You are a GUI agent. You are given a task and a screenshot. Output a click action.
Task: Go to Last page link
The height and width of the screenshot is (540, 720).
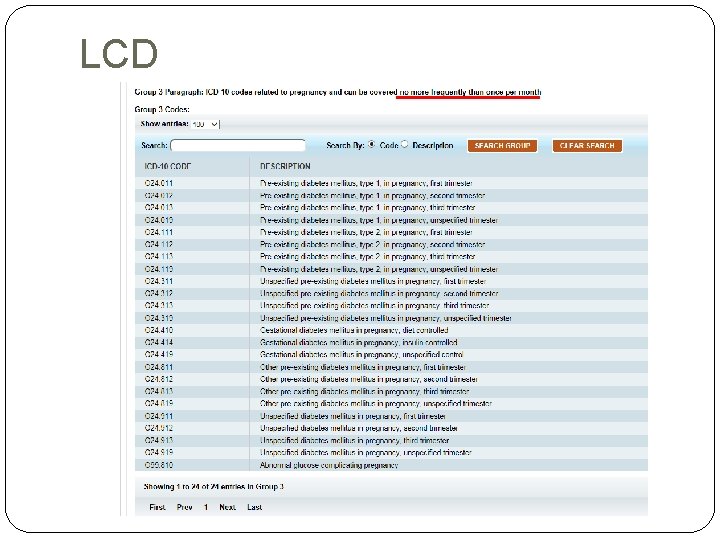click(254, 507)
